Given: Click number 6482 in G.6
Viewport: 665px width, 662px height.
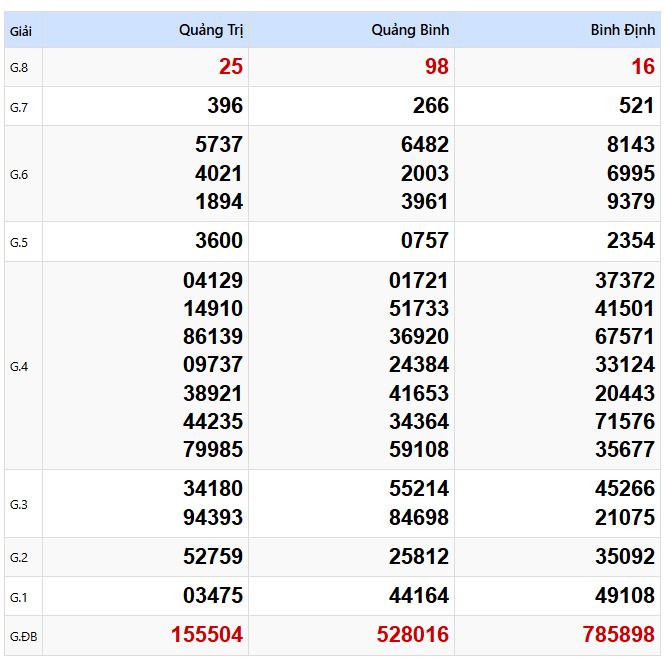Looking at the screenshot, I should 425,144.
